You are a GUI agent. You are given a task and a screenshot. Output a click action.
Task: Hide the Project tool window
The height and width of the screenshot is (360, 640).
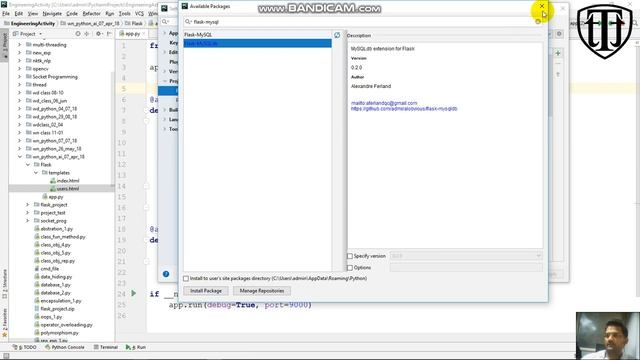109,34
